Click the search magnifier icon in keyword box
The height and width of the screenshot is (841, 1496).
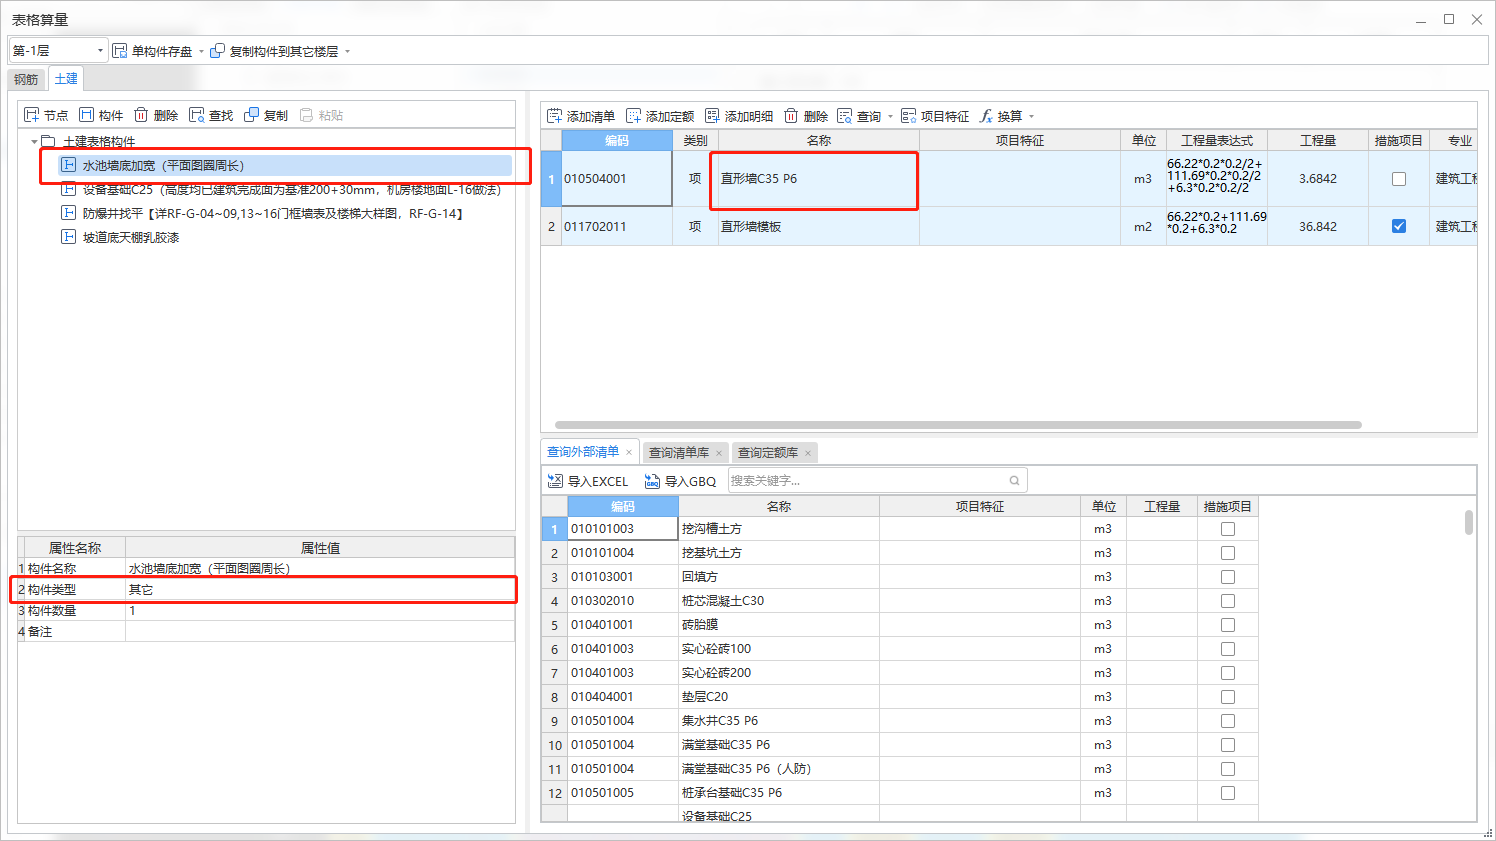point(1014,481)
